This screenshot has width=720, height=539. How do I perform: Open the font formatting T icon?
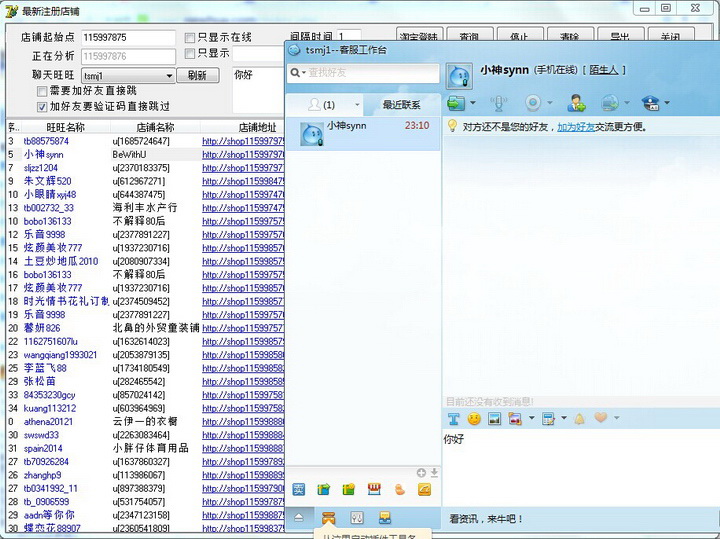[x=454, y=419]
